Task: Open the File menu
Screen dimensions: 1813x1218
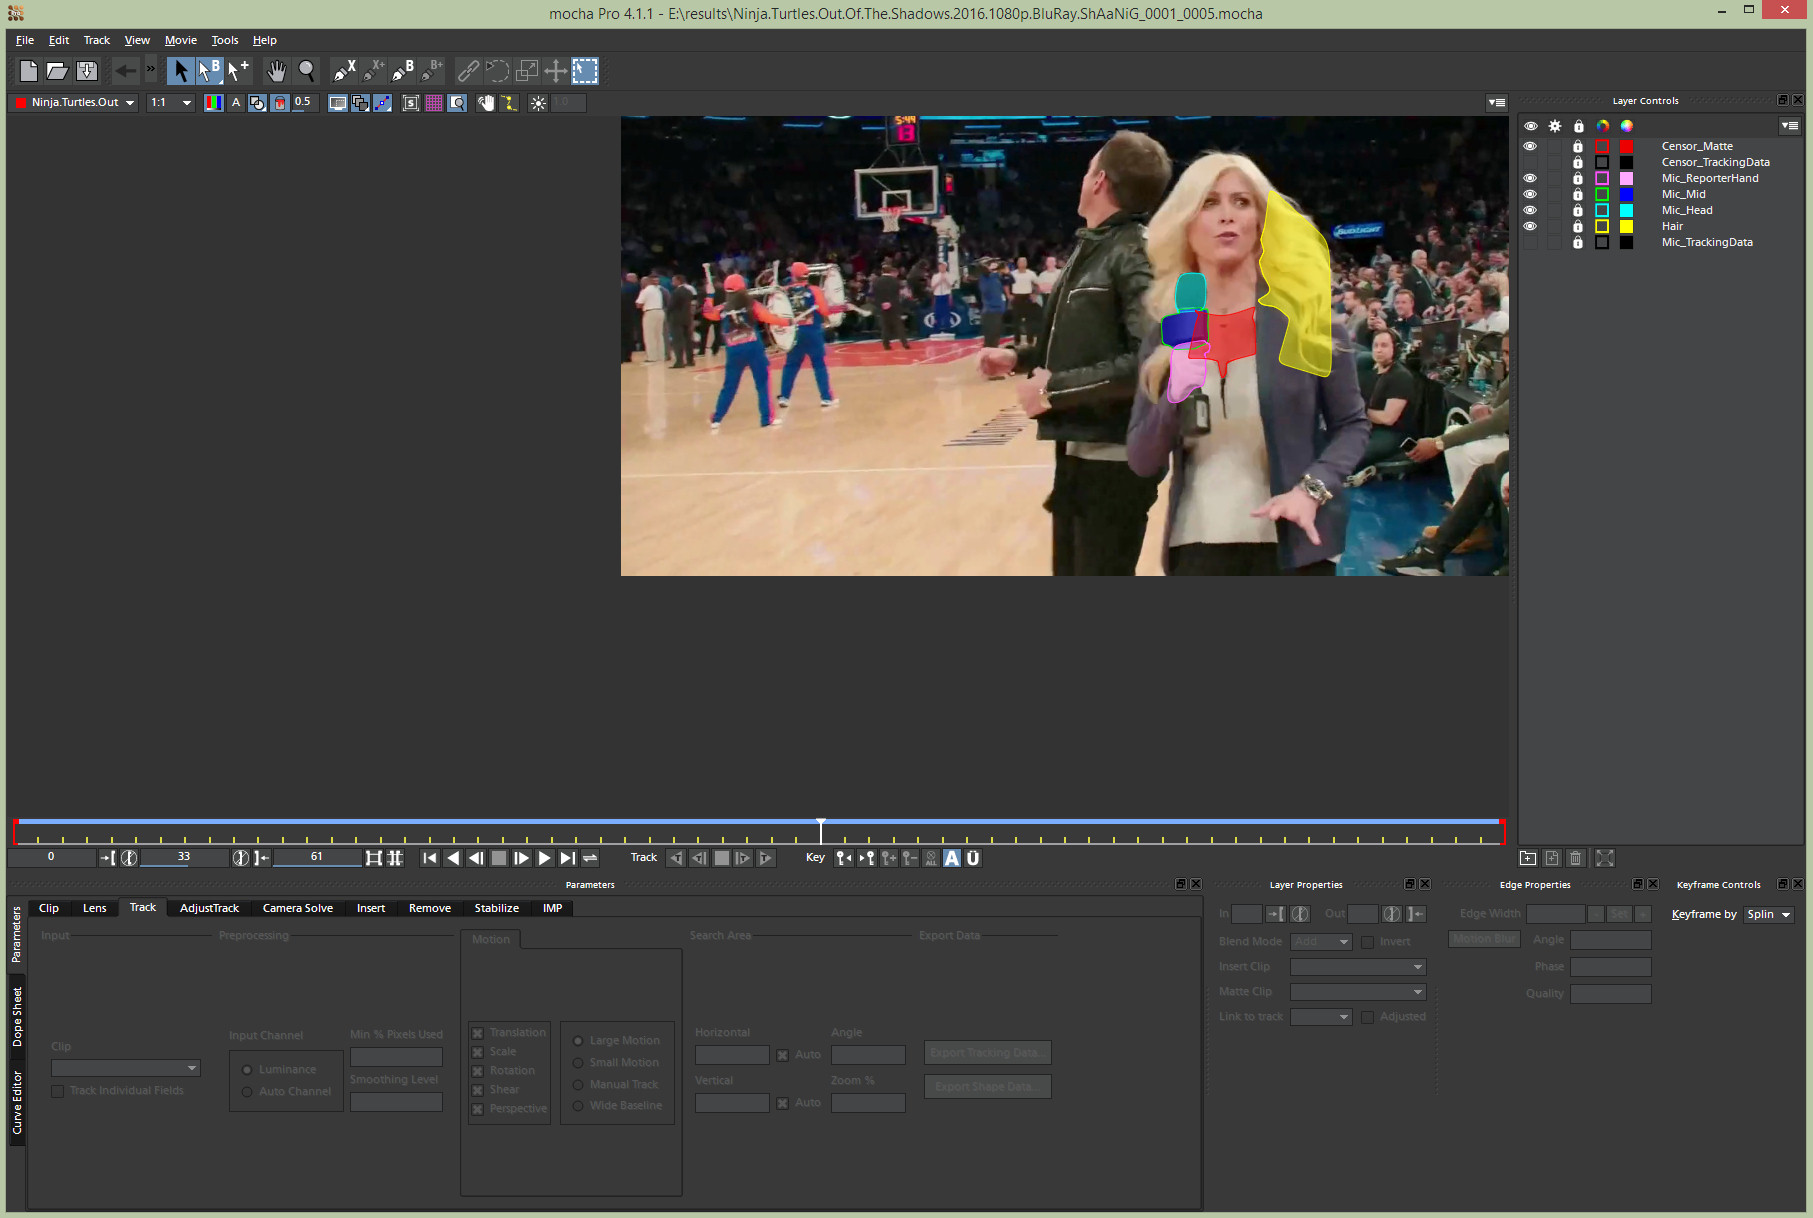Action: [25, 40]
